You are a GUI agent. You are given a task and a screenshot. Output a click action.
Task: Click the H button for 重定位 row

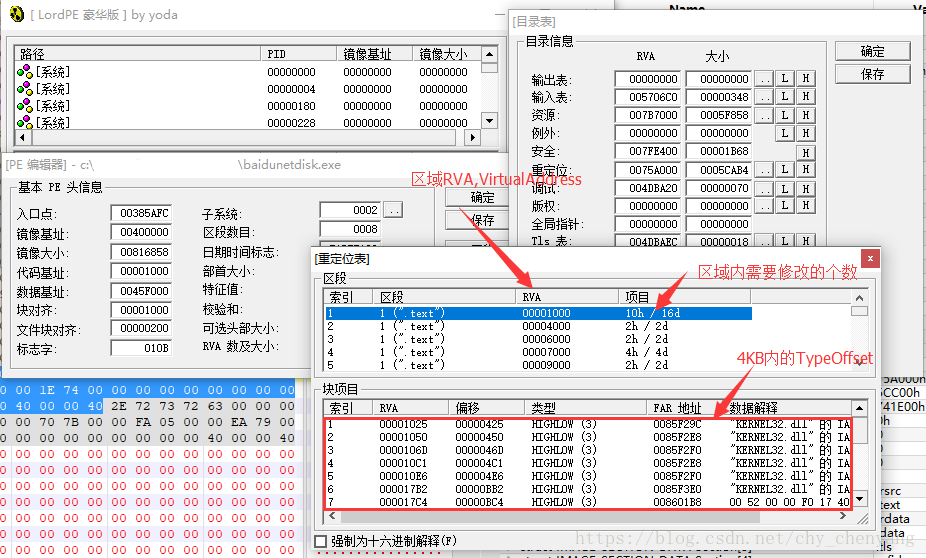[x=806, y=169]
